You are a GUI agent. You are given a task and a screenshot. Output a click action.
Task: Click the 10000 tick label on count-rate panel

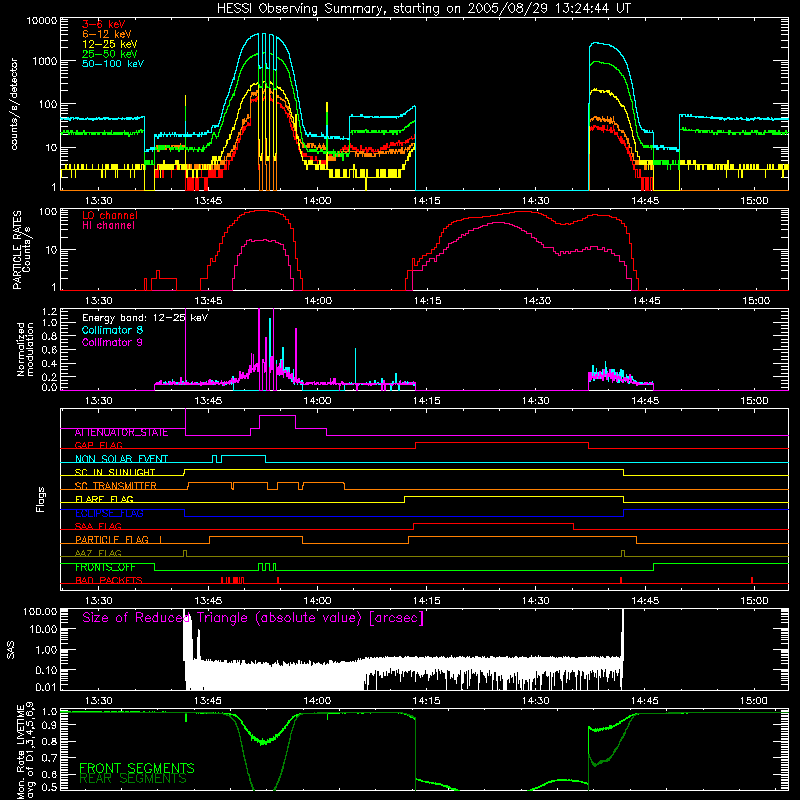click(x=42, y=21)
